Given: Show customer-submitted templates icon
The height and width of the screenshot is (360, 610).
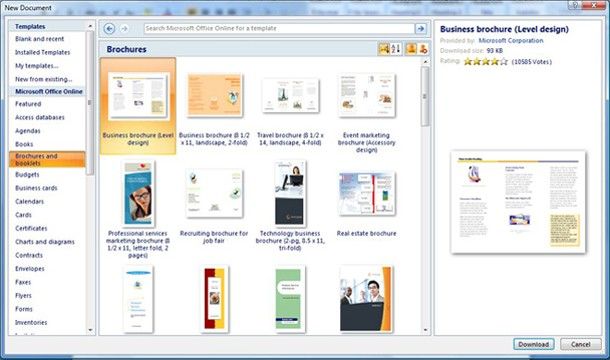Looking at the screenshot, I should click(411, 49).
